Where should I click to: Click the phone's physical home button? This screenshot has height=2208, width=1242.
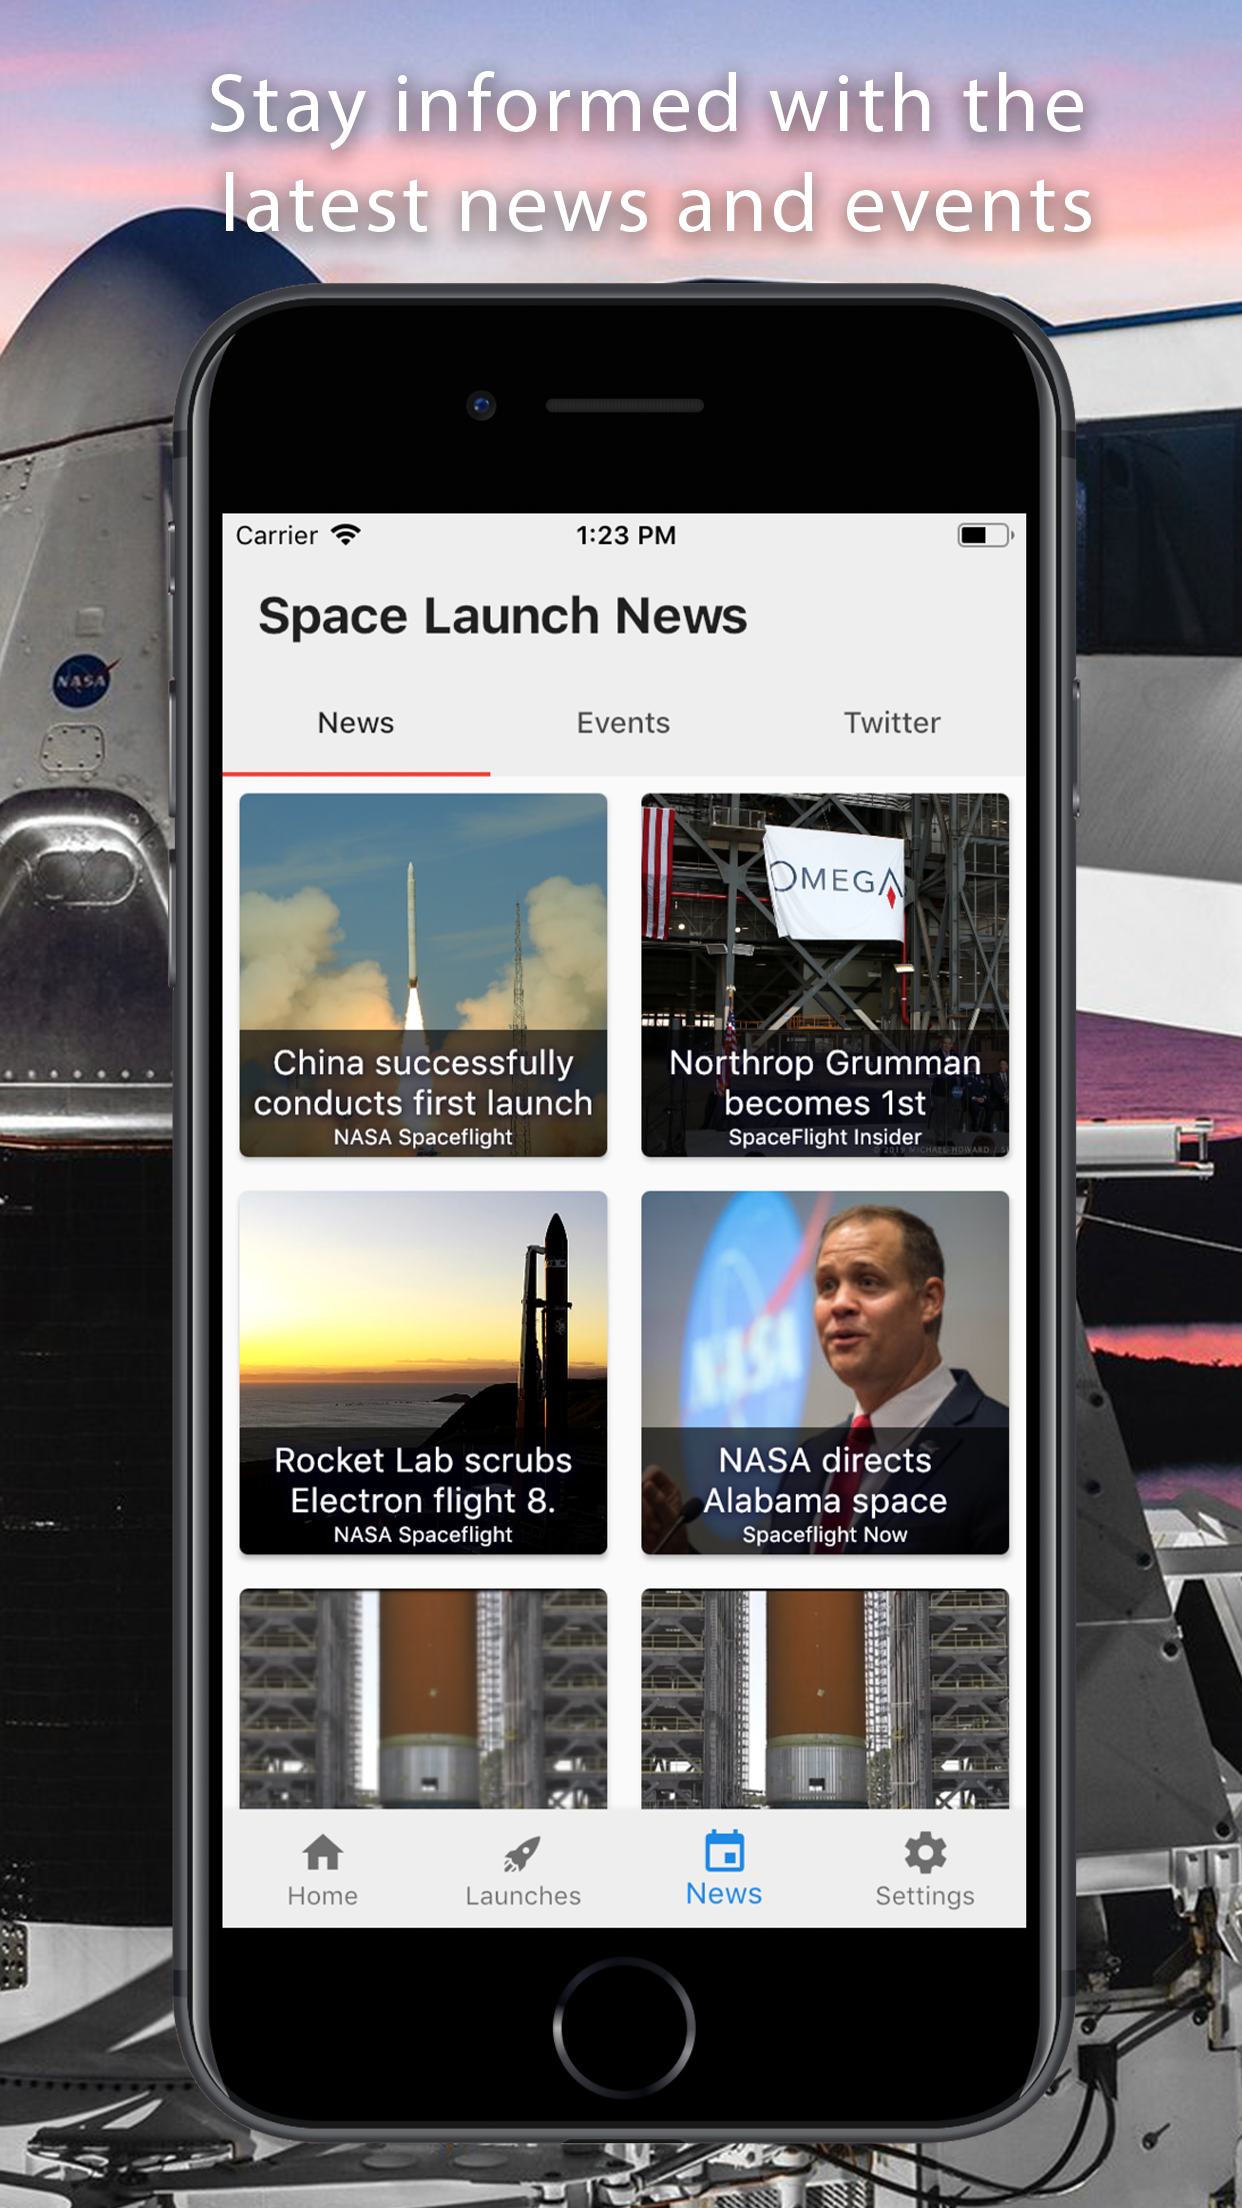(624, 2028)
